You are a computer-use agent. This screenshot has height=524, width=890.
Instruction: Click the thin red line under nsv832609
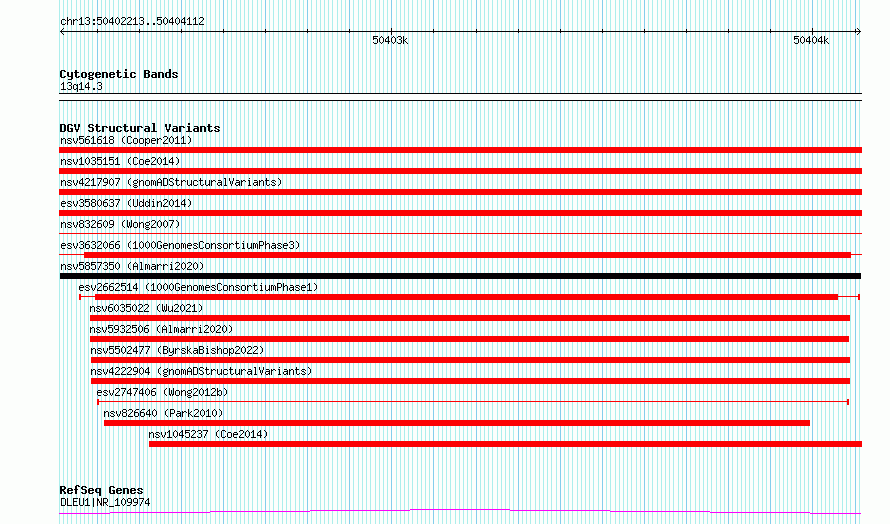tap(460, 233)
